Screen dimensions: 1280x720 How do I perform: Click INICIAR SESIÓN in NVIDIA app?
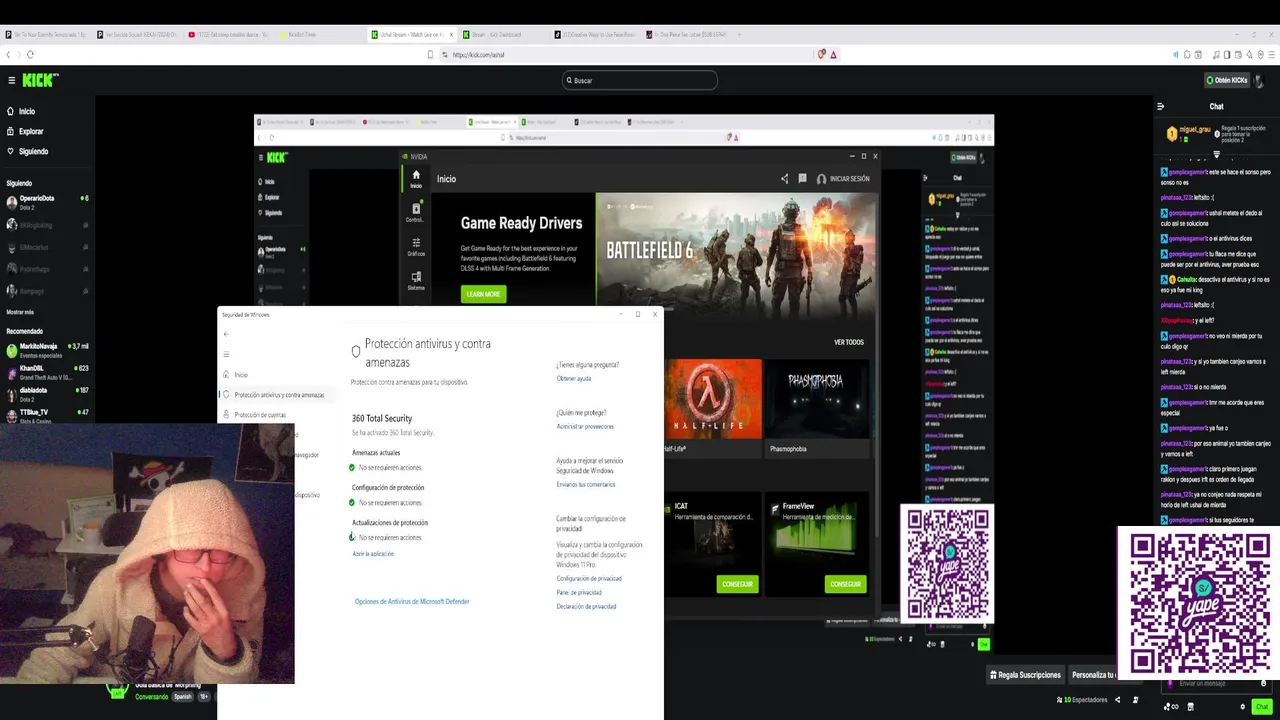843,179
